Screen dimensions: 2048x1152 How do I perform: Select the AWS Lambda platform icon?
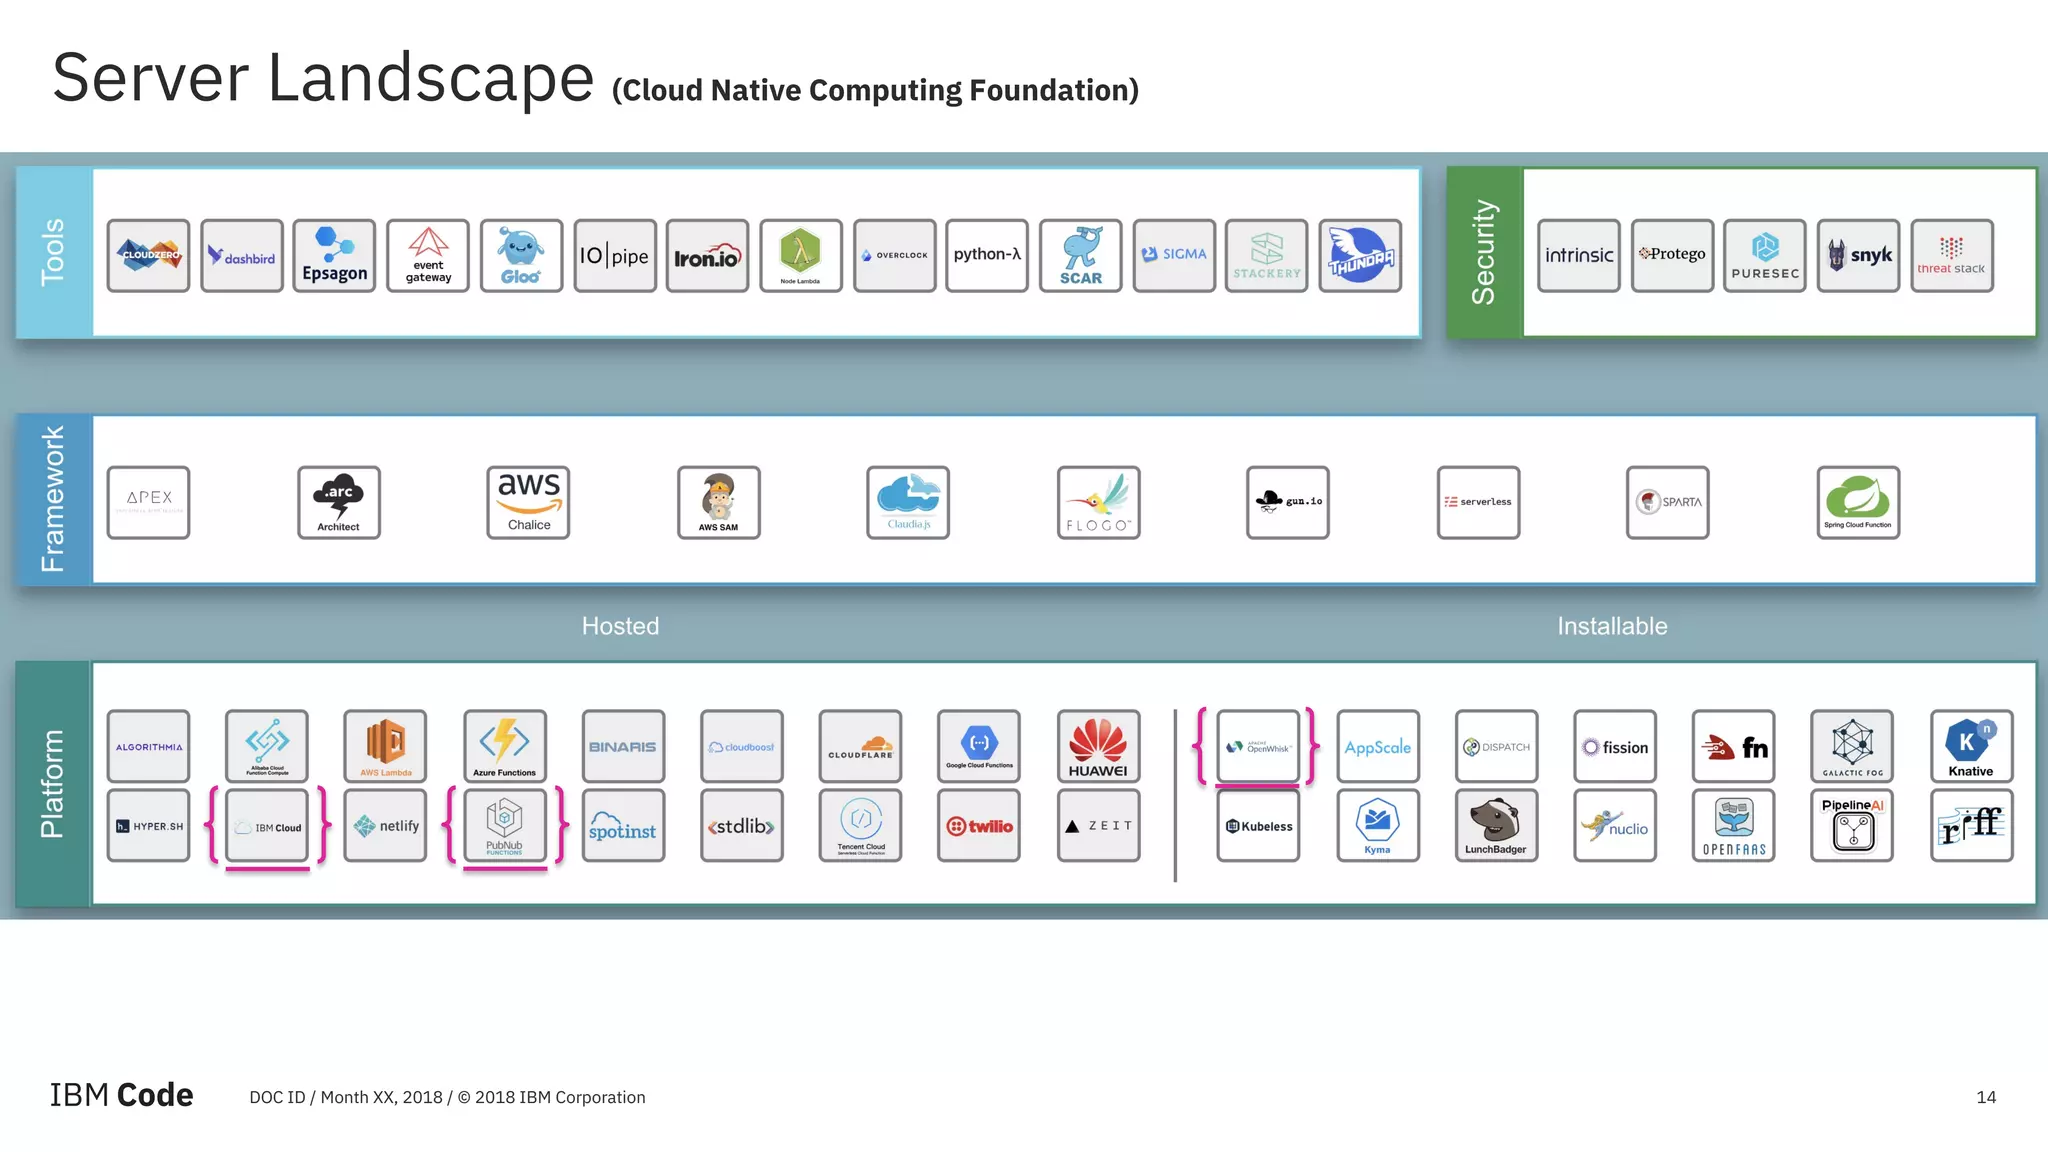pyautogui.click(x=385, y=746)
